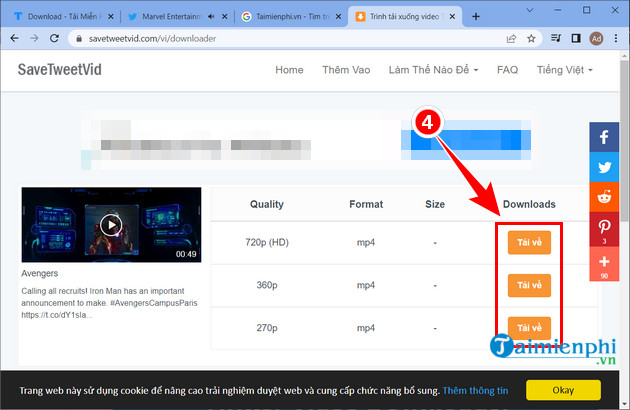This screenshot has height=410, width=630.
Task: Select the Trình tải xuống video tab
Action: (x=404, y=16)
